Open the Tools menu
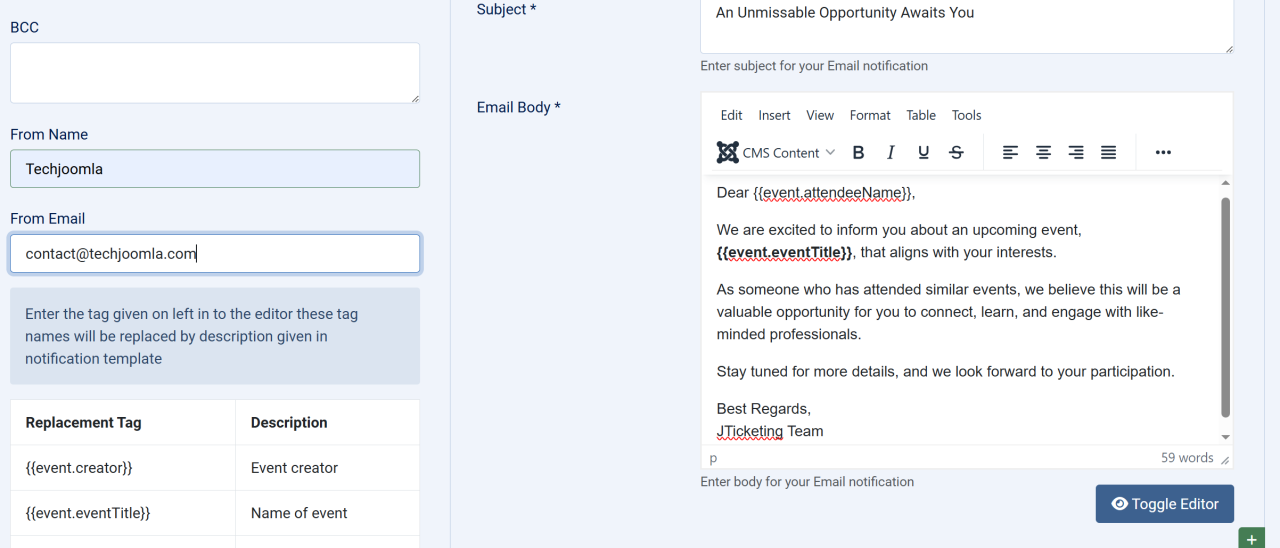This screenshot has height=548, width=1280. click(x=966, y=115)
